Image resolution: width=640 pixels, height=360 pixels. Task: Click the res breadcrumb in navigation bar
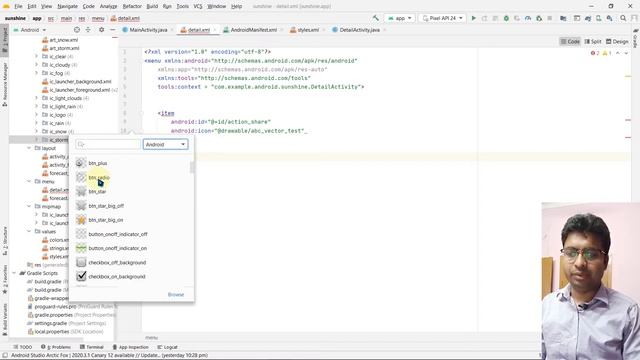coord(82,18)
